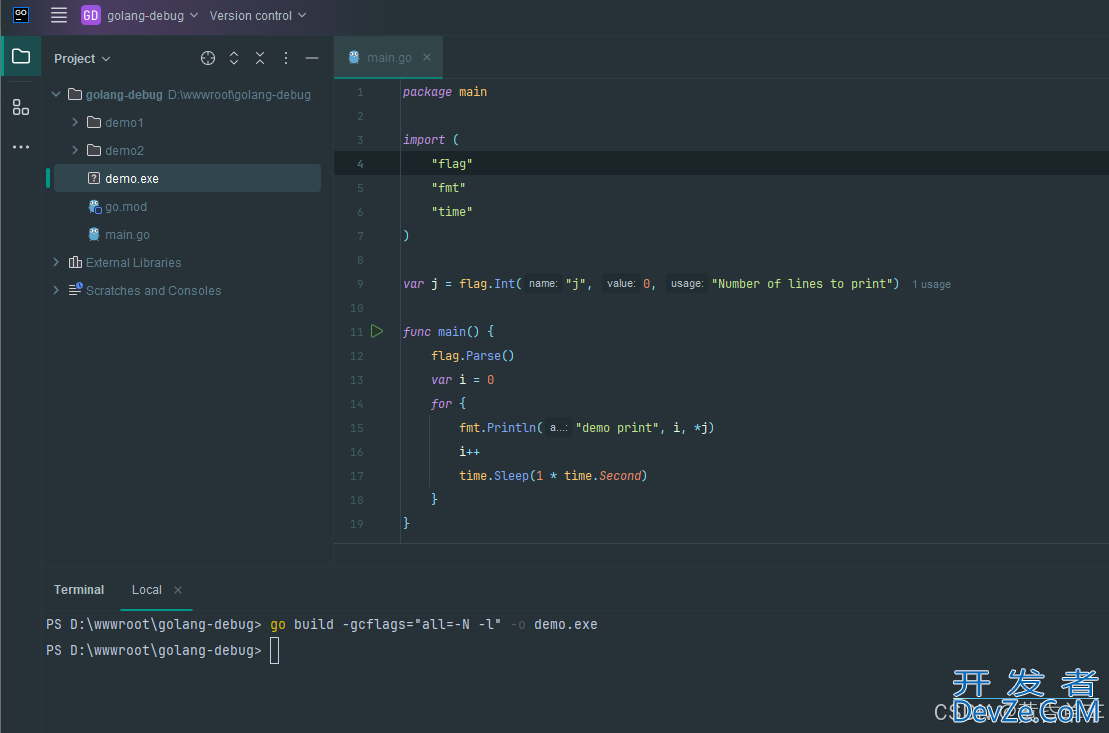The width and height of the screenshot is (1109, 733).
Task: Close the Local terminal tab
Action: (x=178, y=590)
